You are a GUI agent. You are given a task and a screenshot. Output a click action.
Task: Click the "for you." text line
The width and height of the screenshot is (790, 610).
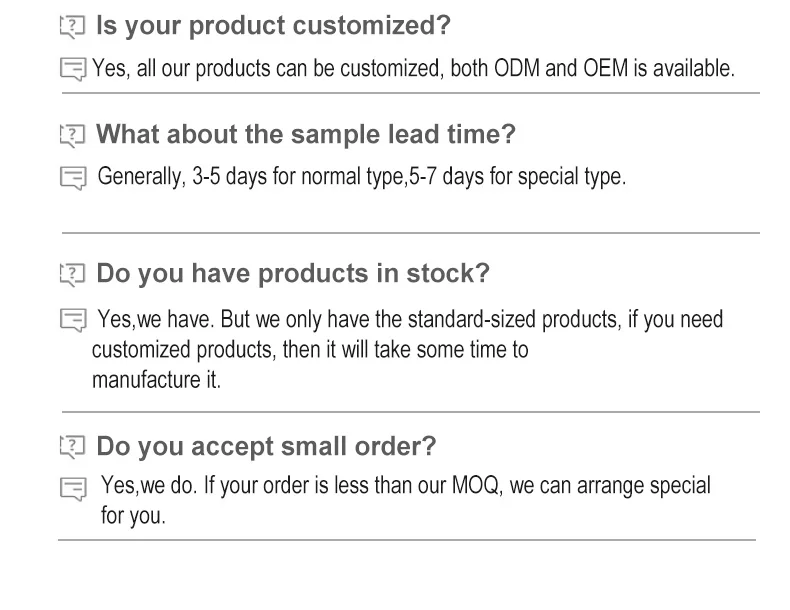133,517
